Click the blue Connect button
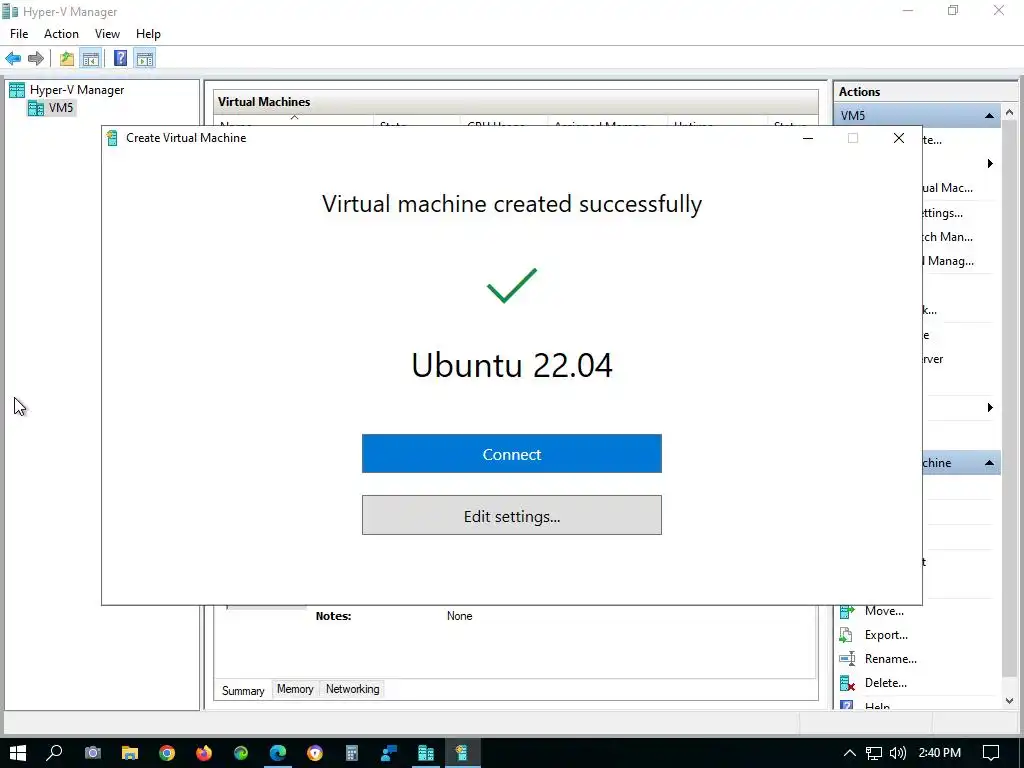This screenshot has width=1024, height=768. (511, 453)
